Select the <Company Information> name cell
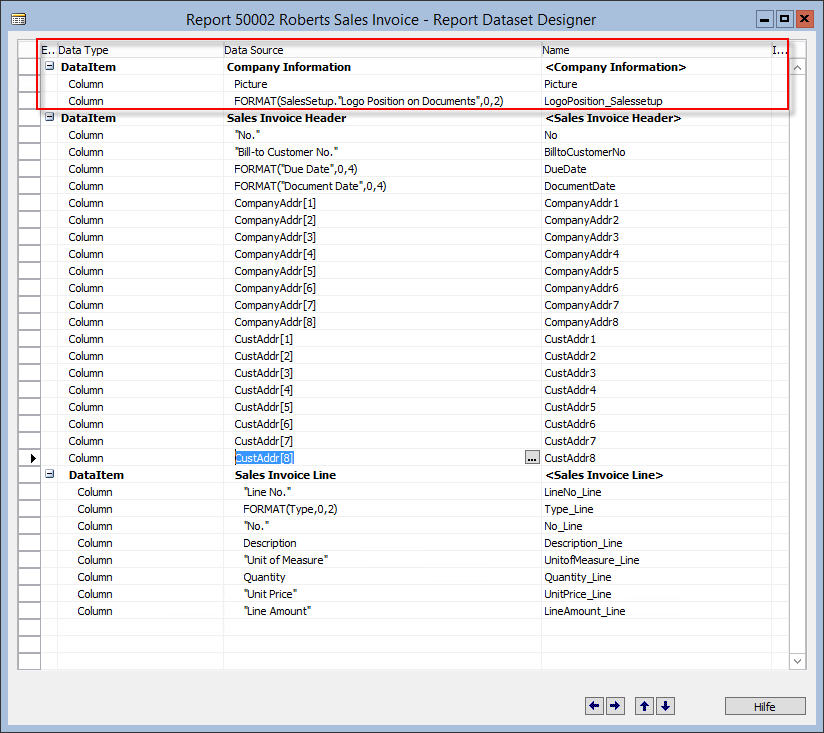 point(656,67)
